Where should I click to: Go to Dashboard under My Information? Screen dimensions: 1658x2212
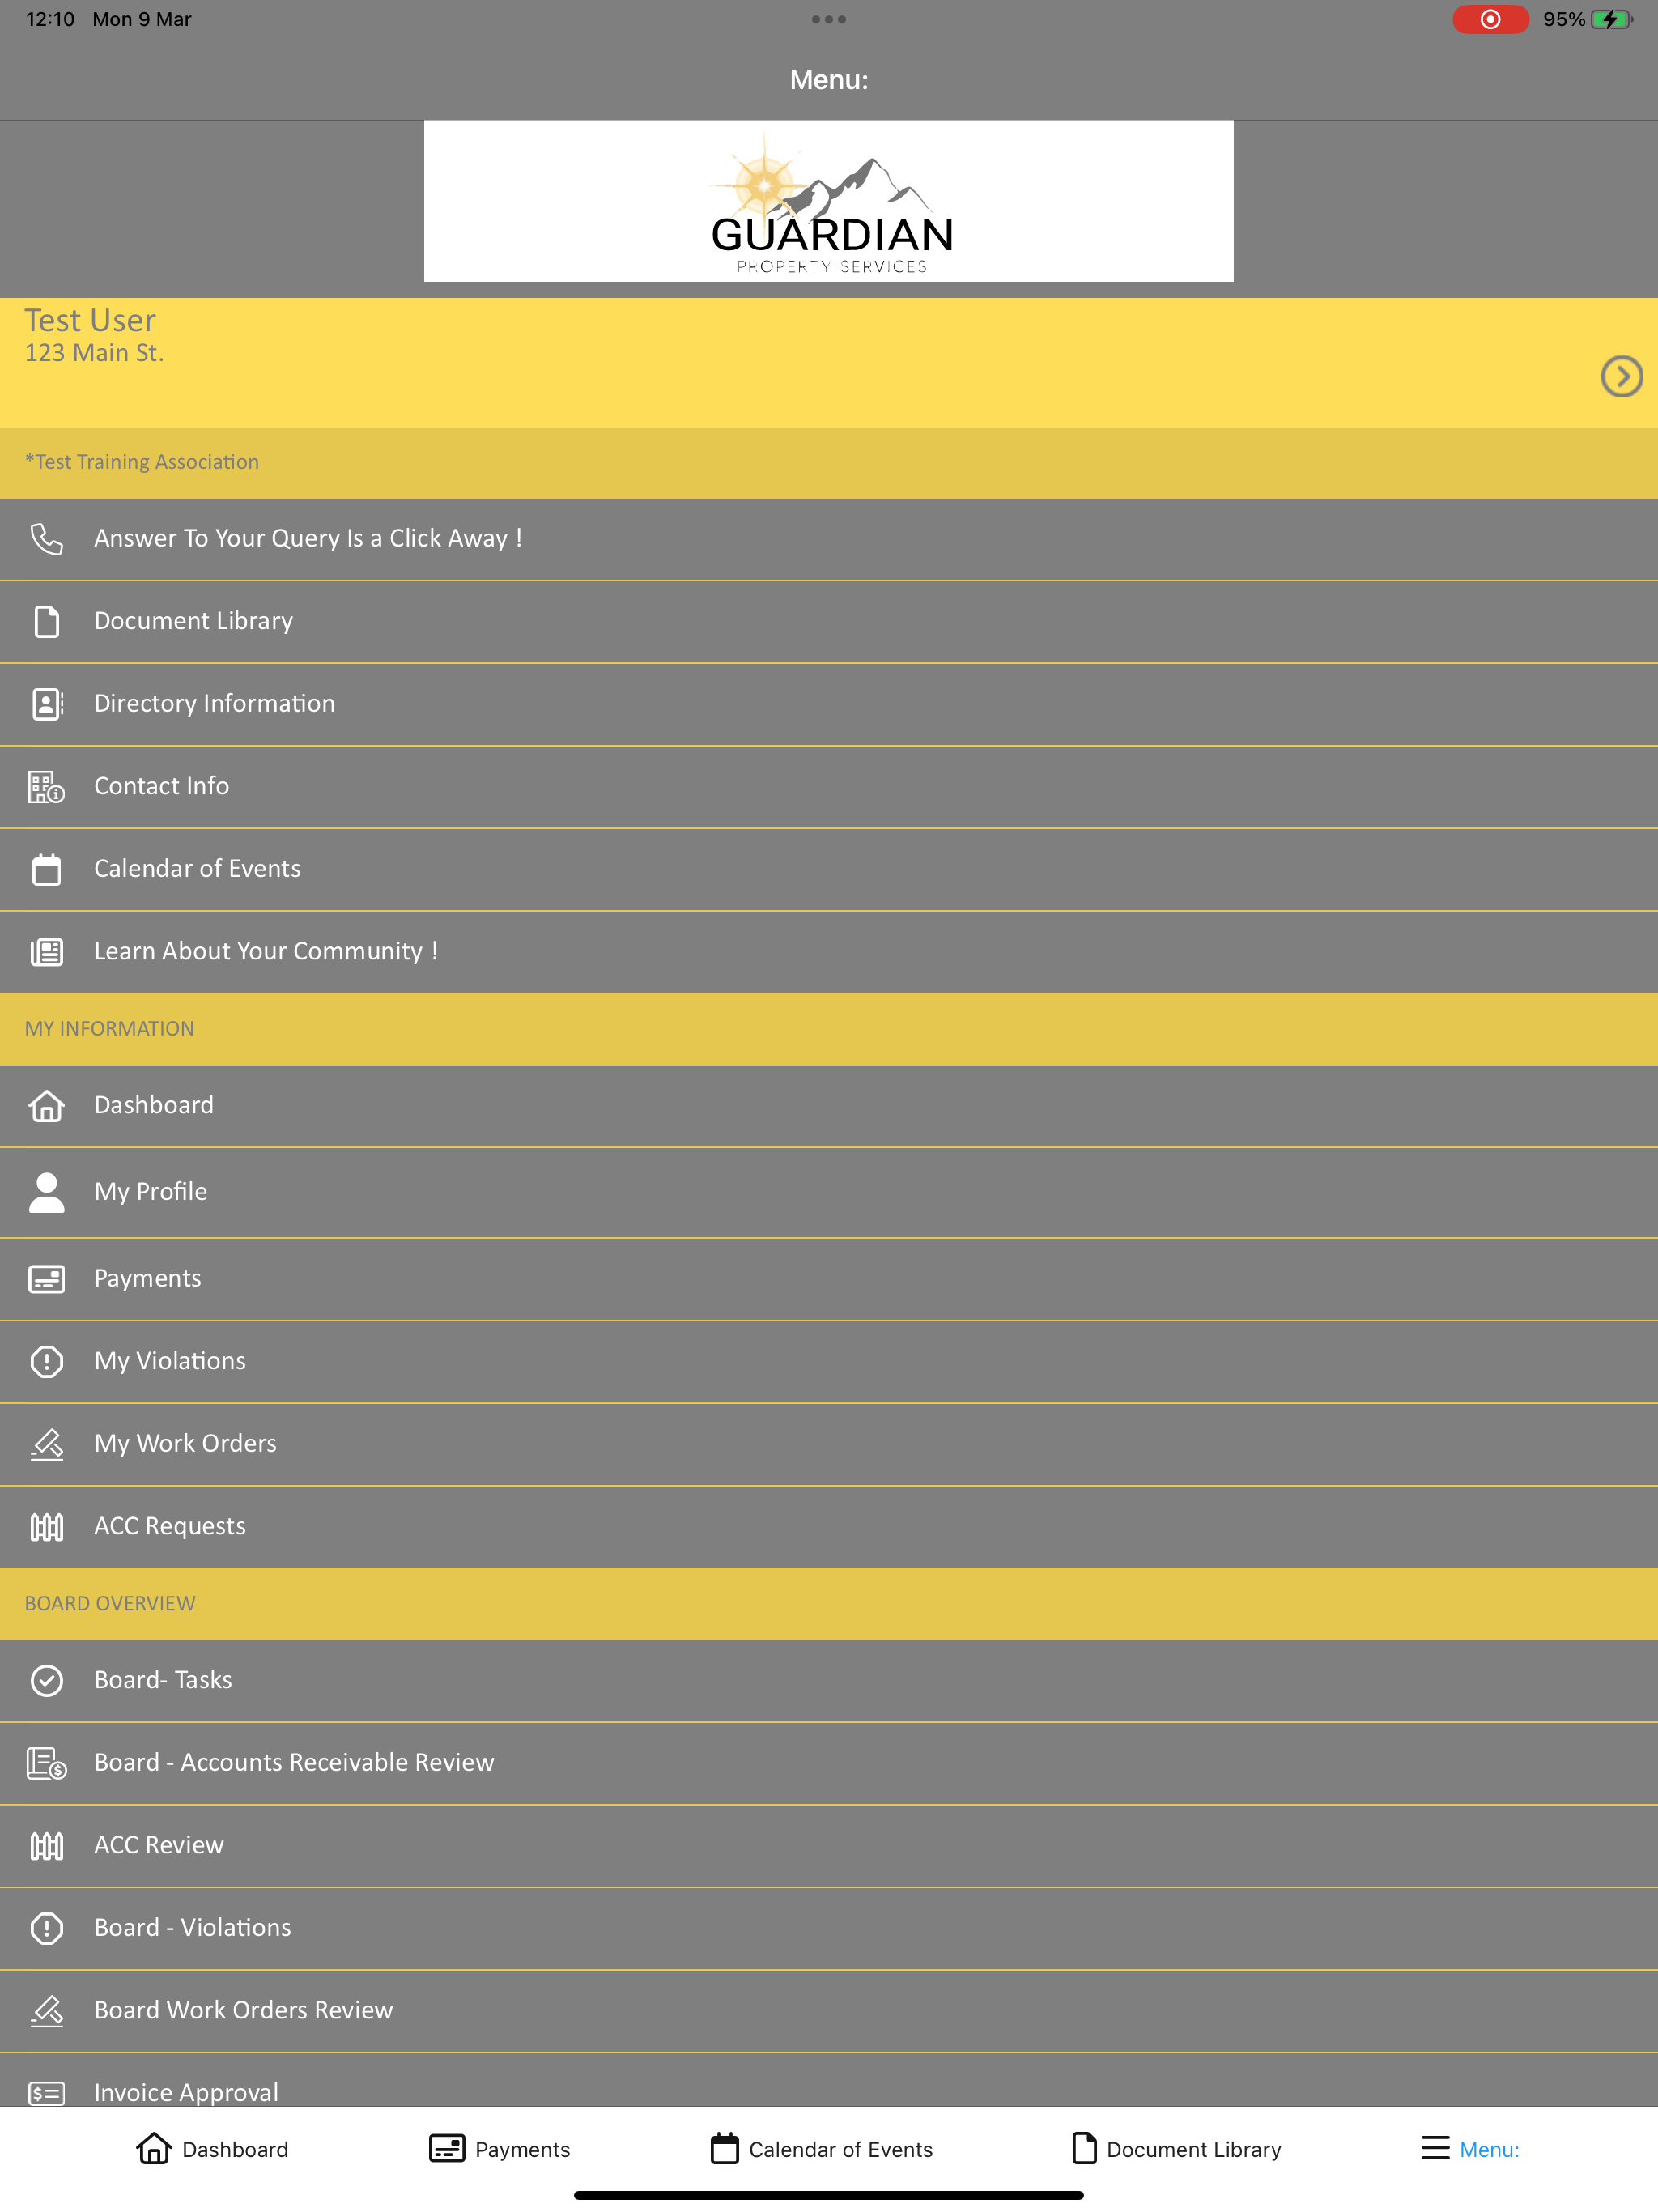[829, 1106]
